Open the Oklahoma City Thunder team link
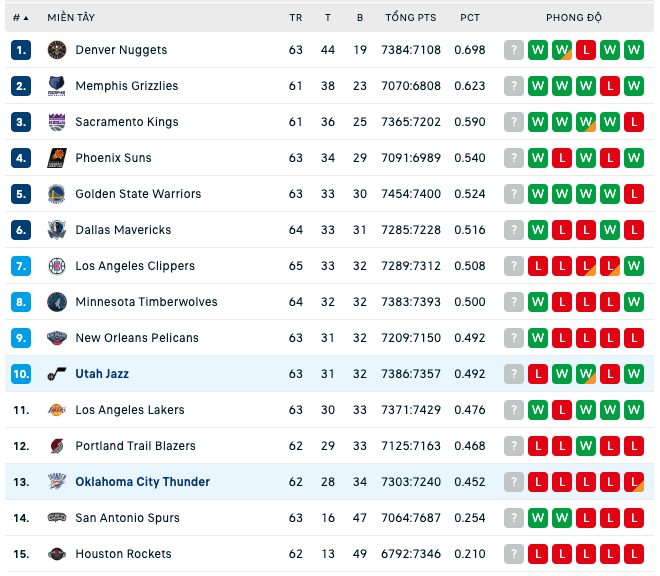This screenshot has width=660, height=576. pyautogui.click(x=142, y=482)
